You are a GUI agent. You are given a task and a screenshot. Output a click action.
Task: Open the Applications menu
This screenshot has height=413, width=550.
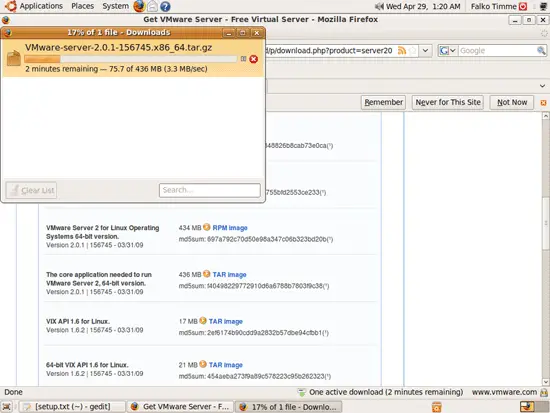(34, 6)
